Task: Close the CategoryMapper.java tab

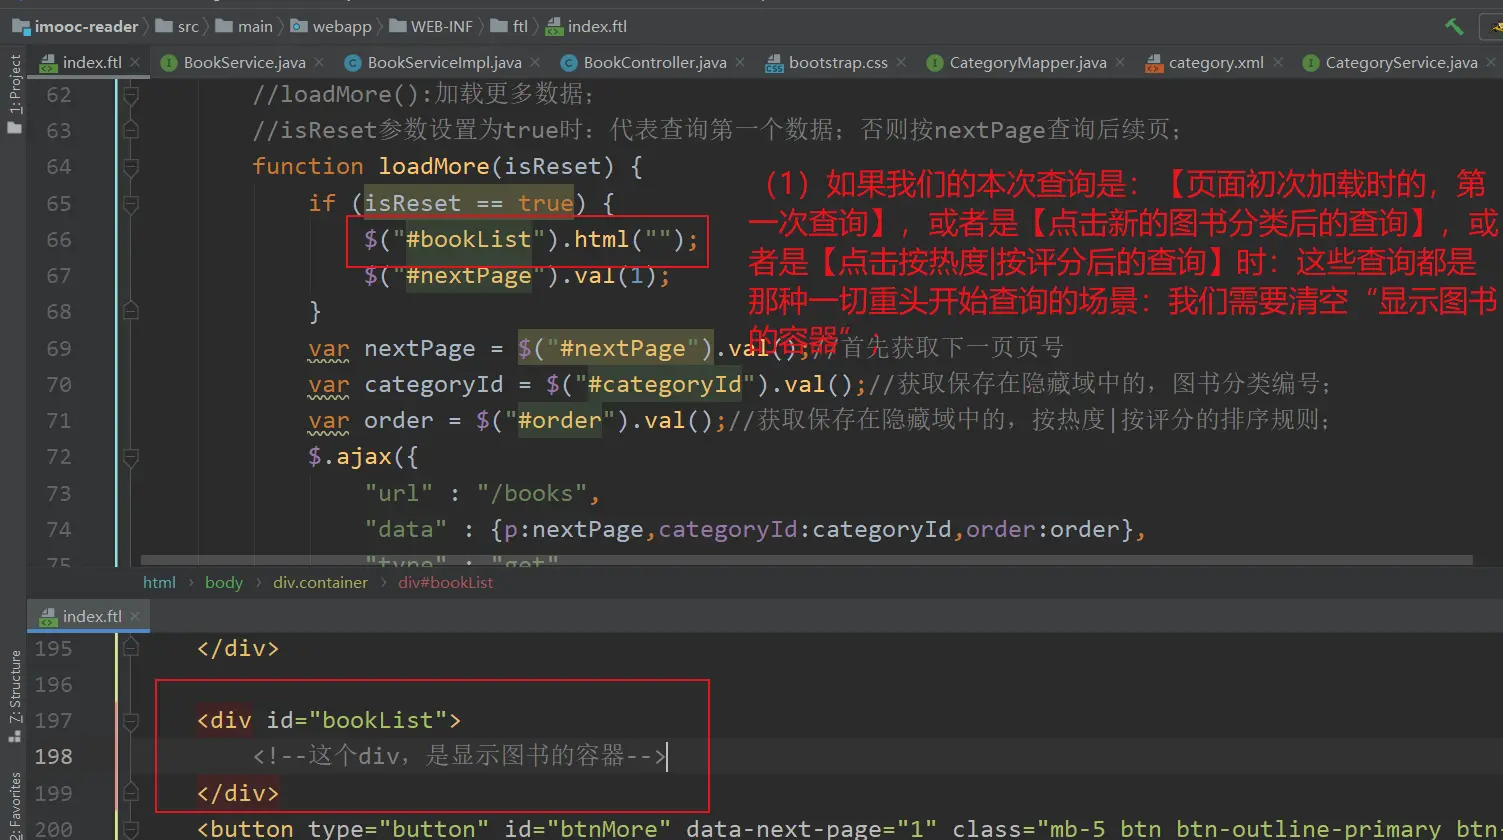Action: coord(1120,62)
